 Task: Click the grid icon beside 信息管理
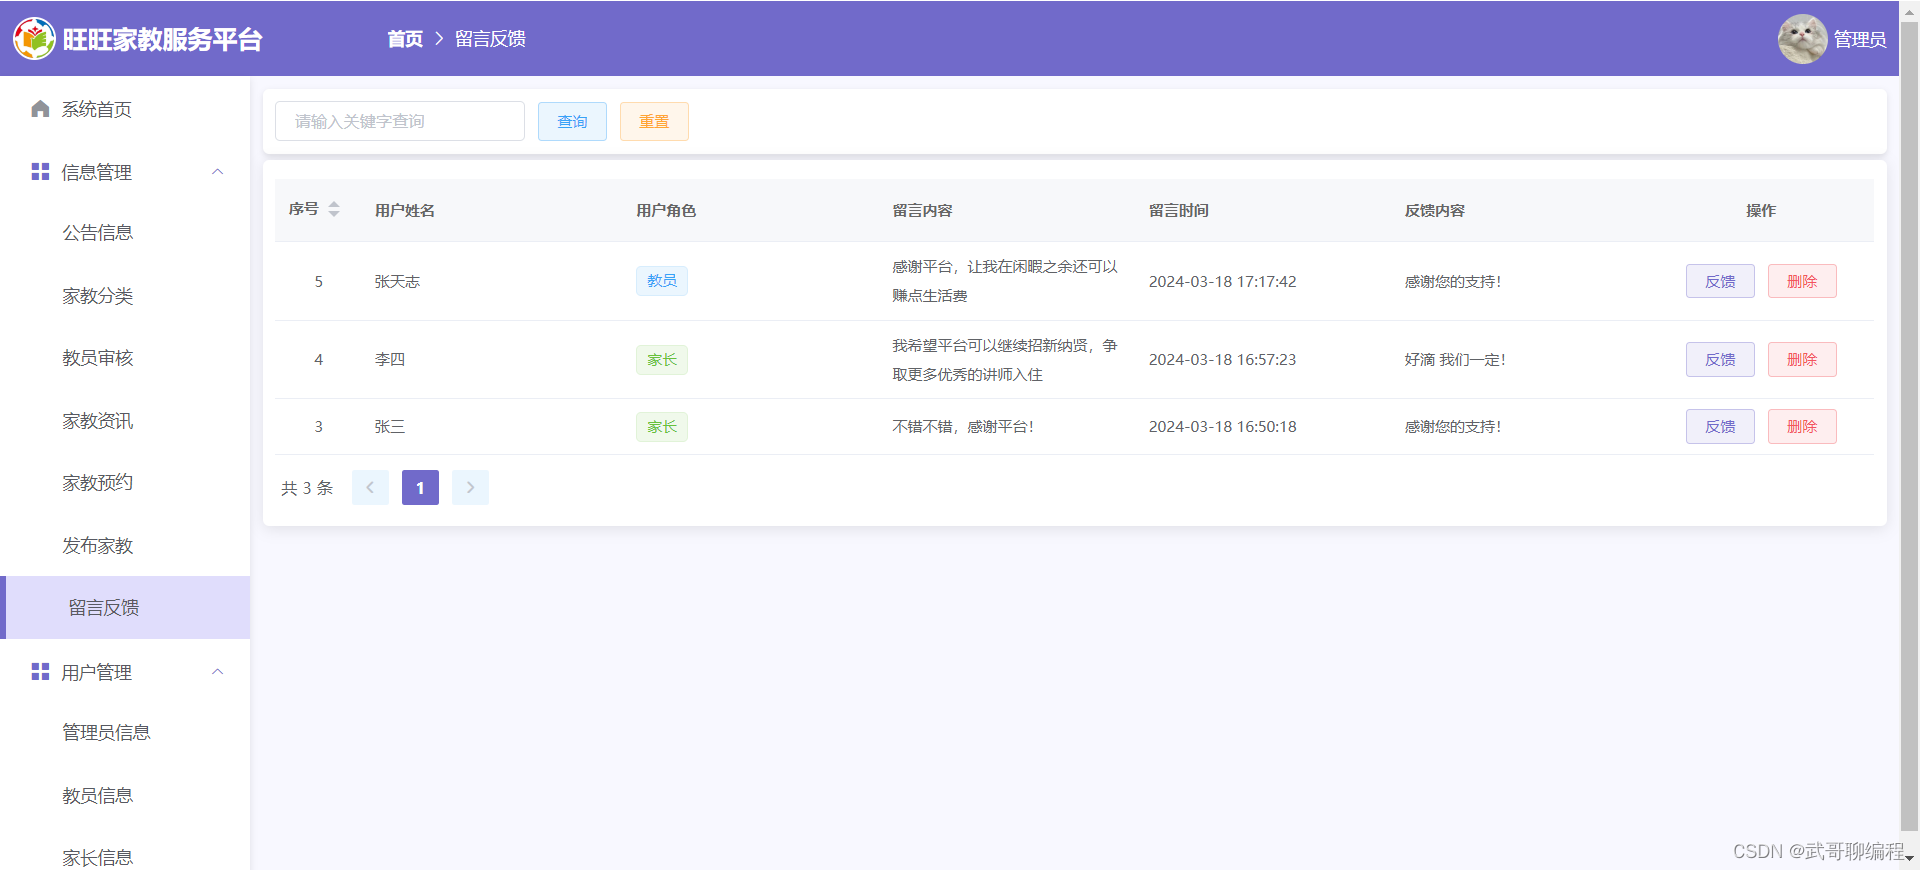tap(40, 172)
